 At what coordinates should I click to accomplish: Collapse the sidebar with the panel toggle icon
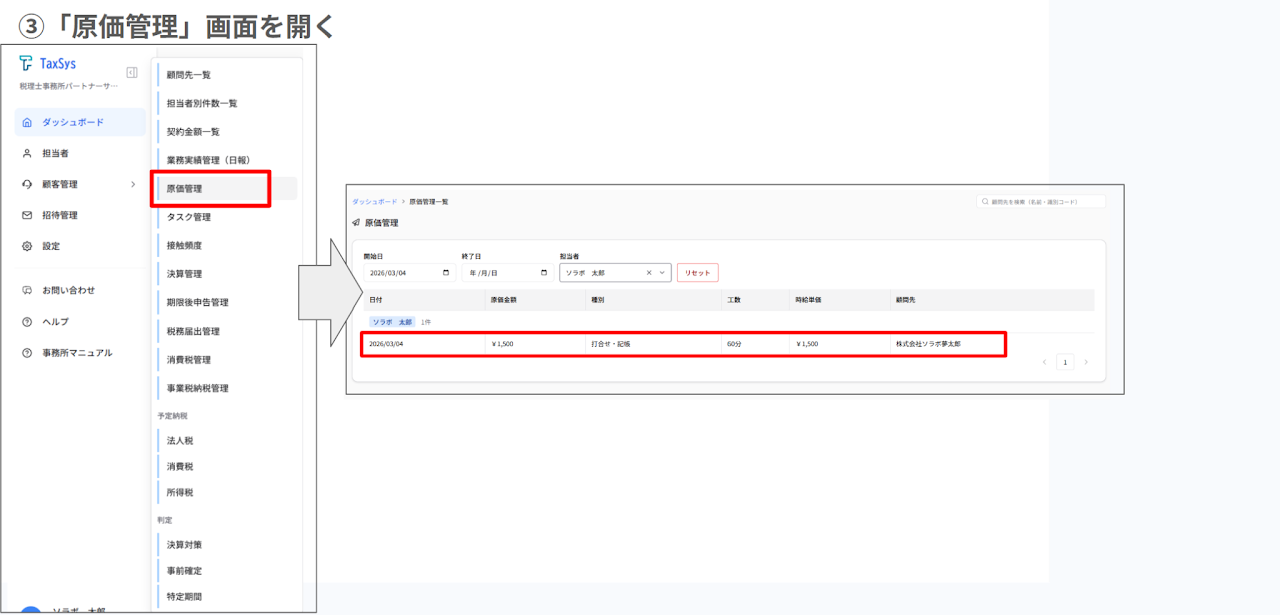pyautogui.click(x=132, y=72)
